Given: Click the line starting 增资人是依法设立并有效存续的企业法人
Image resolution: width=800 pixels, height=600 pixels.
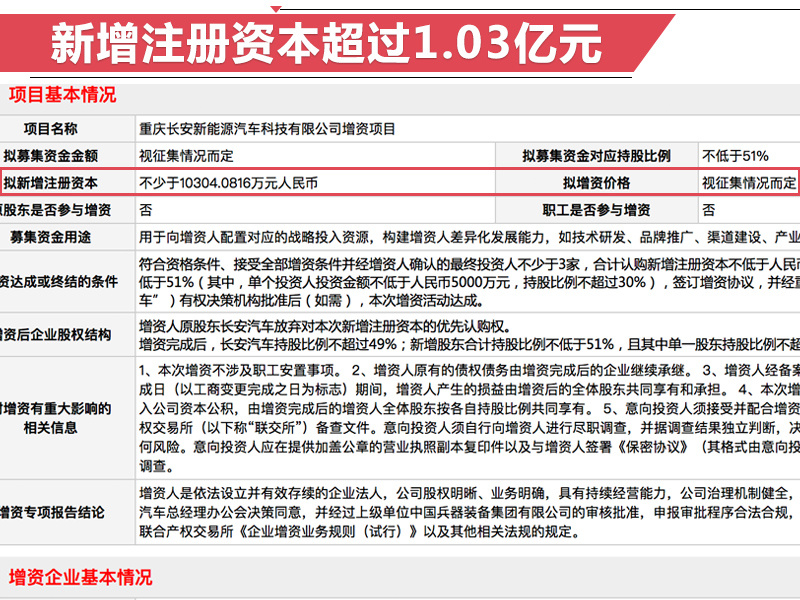Looking at the screenshot, I should 469,493.
